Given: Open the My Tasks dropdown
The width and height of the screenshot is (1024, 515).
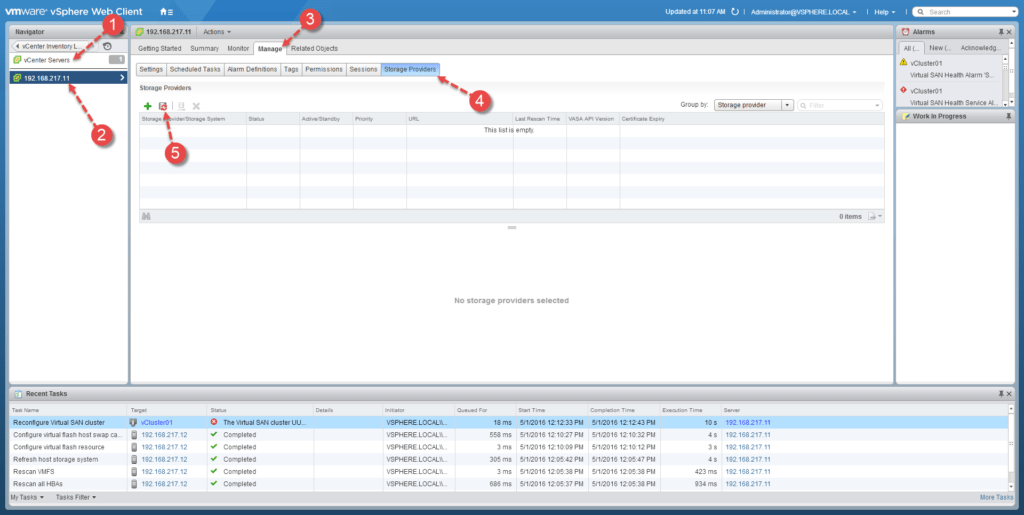Looking at the screenshot, I should click(x=27, y=497).
